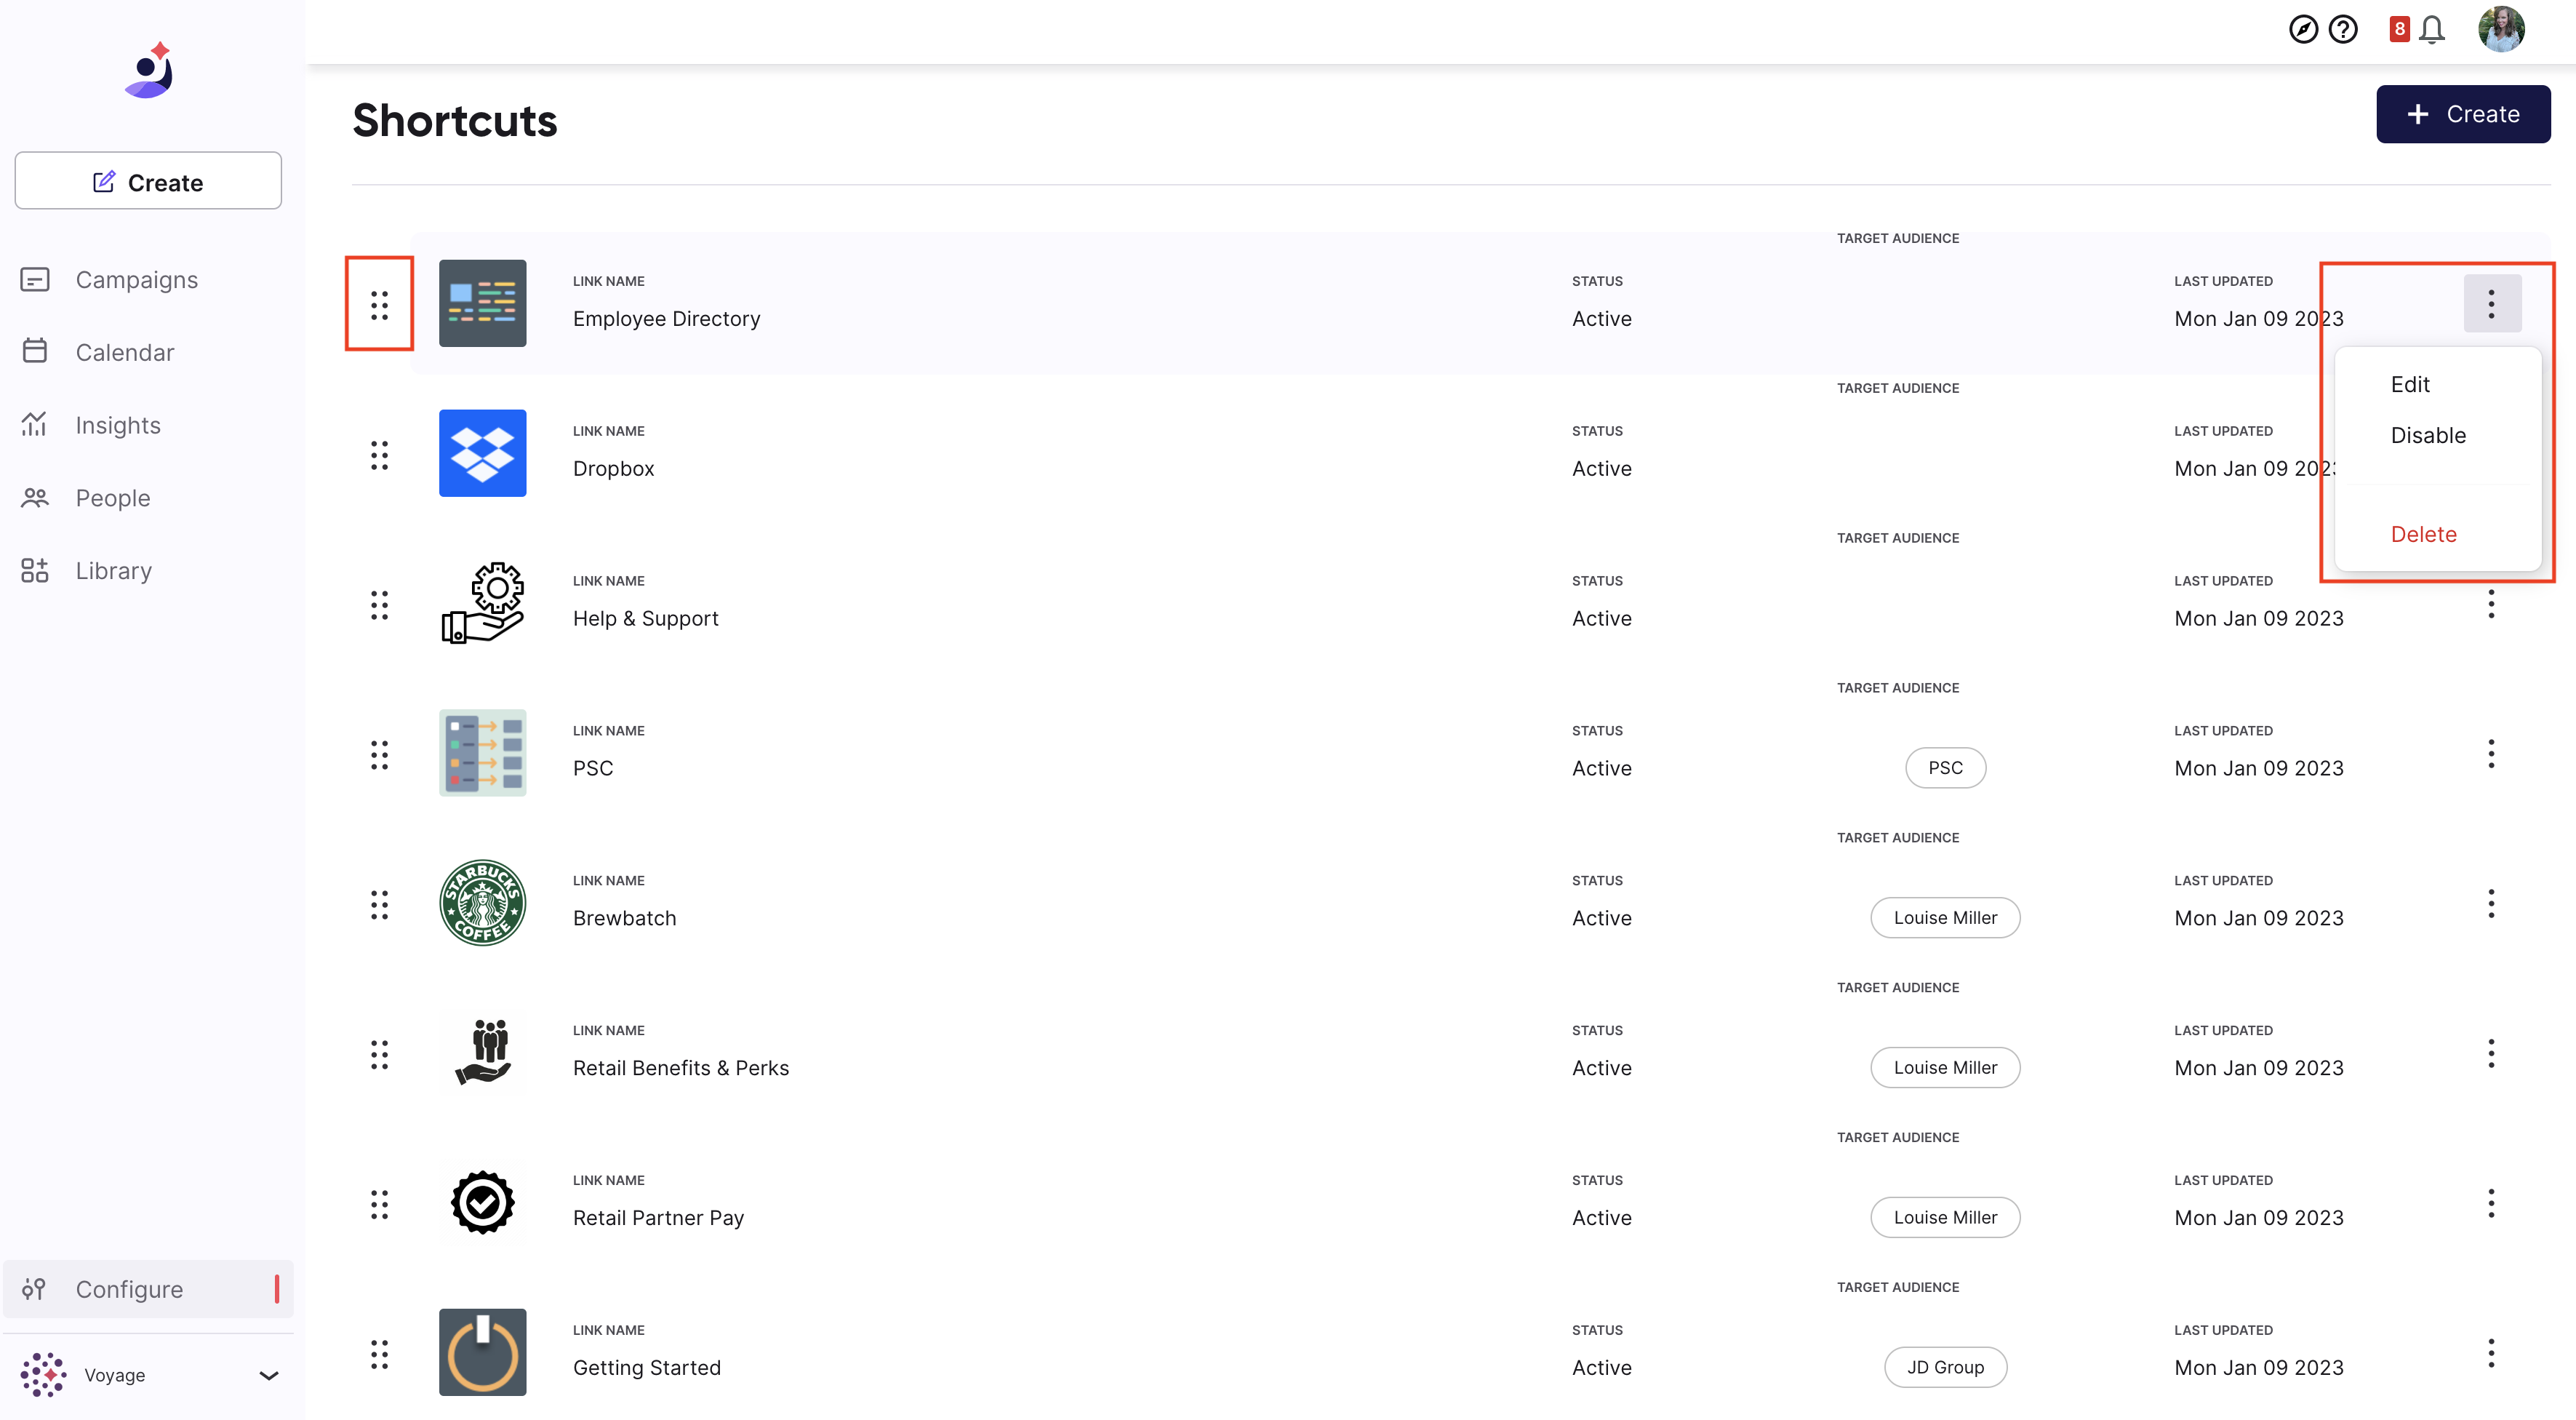This screenshot has width=2576, height=1420.
Task: Click the Retail Benefits & Perks thumbnail
Action: 482,1053
